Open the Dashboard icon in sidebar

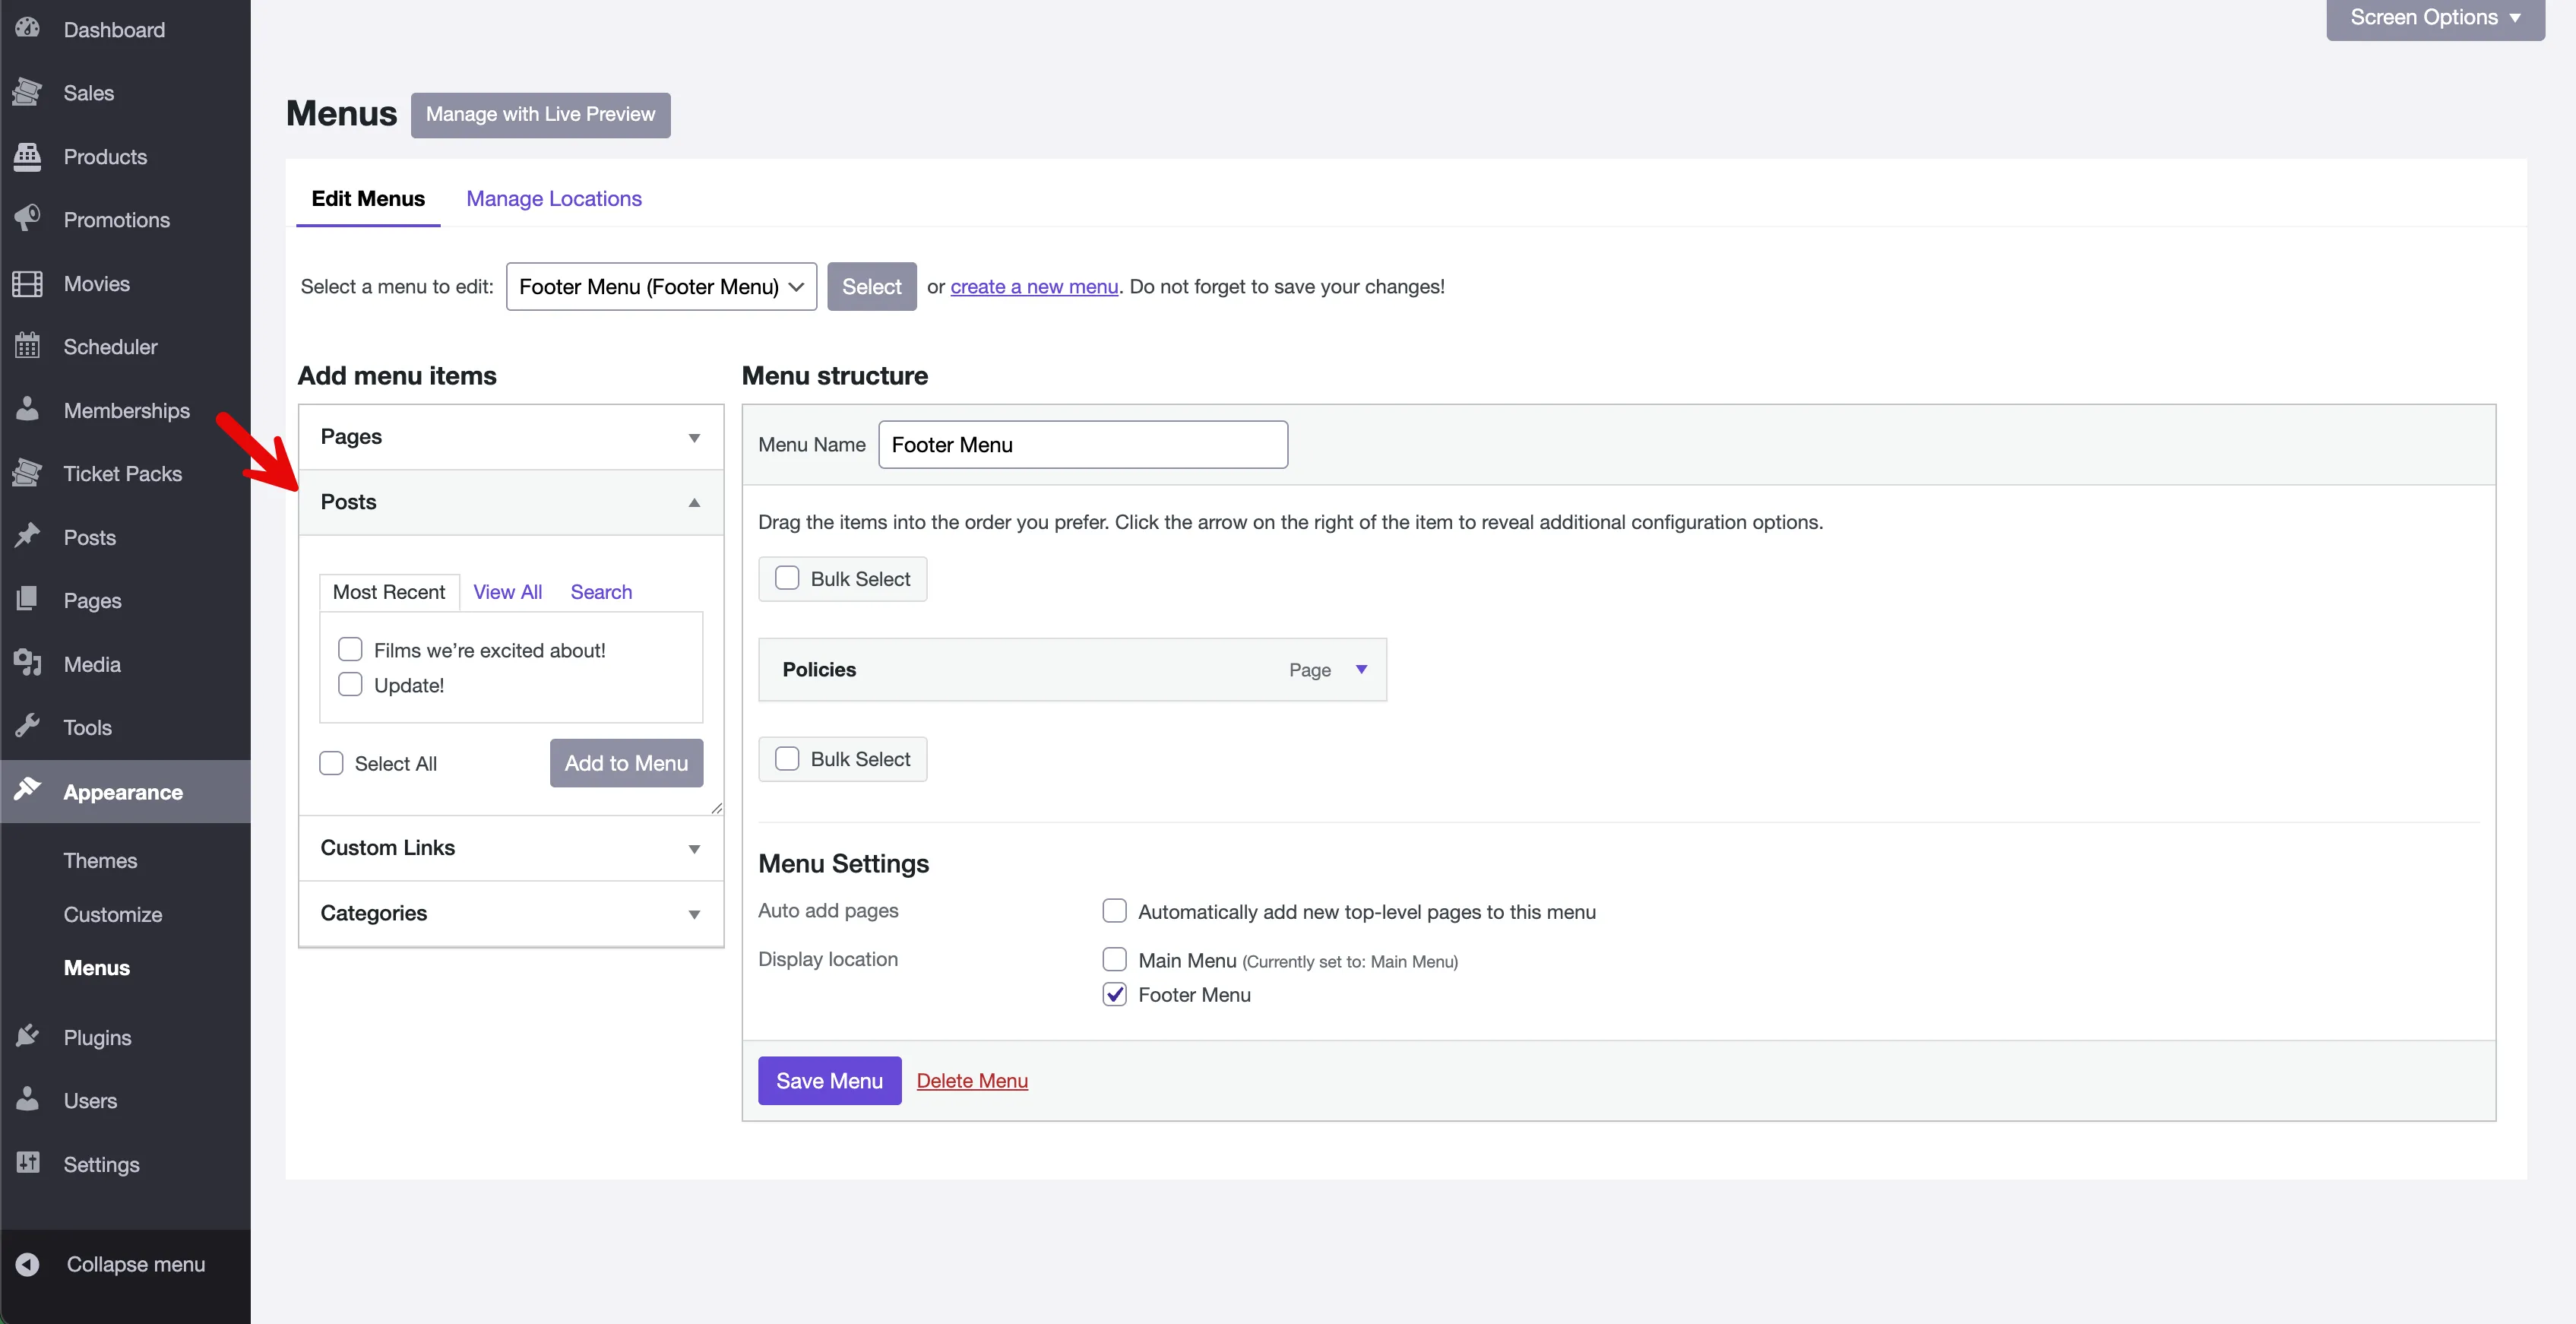click(27, 29)
